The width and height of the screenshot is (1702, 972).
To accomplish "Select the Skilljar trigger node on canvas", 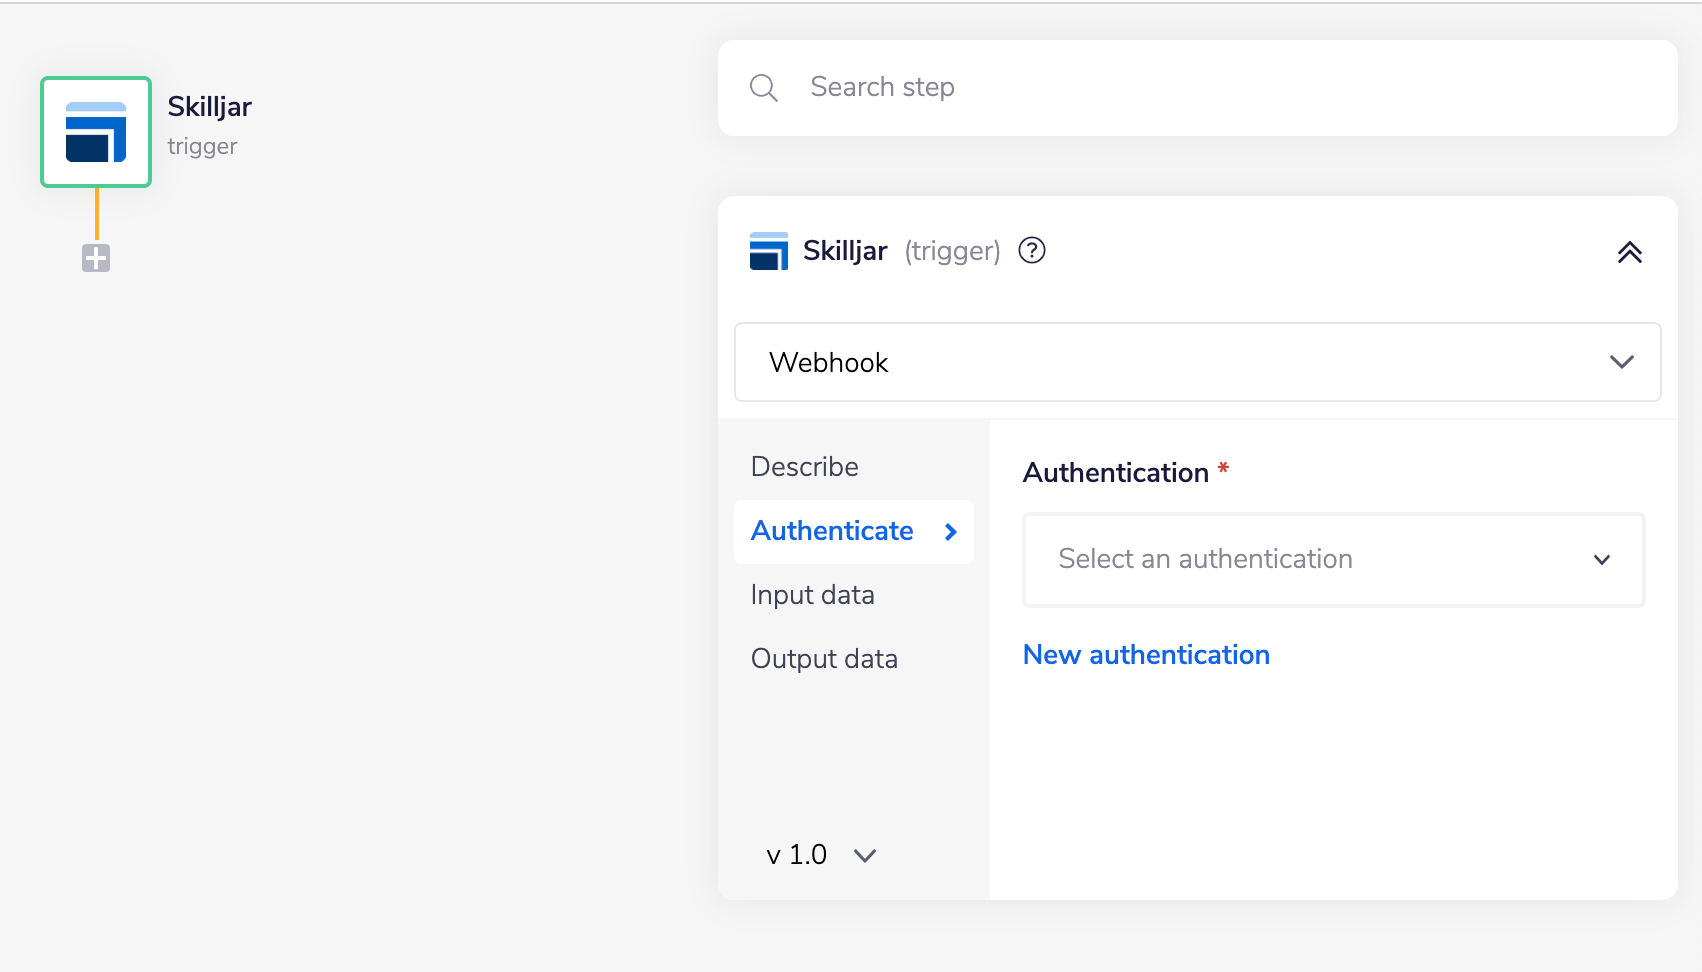I will (96, 132).
